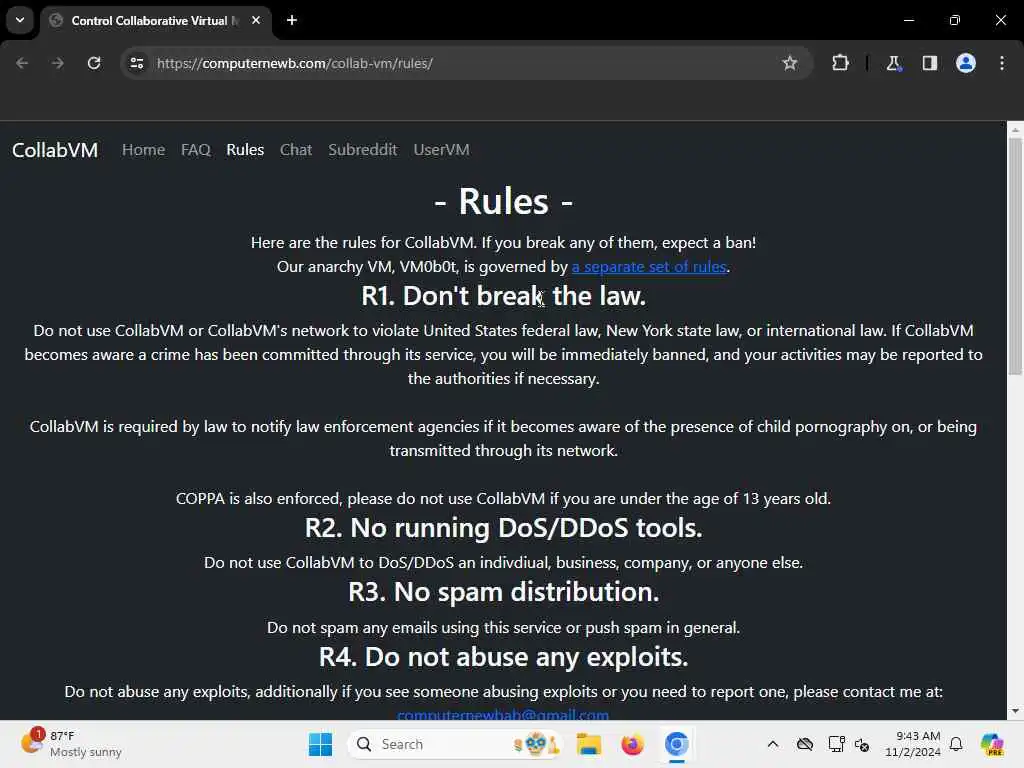Click heading 'R1. Don't break the law.'

click(504, 296)
